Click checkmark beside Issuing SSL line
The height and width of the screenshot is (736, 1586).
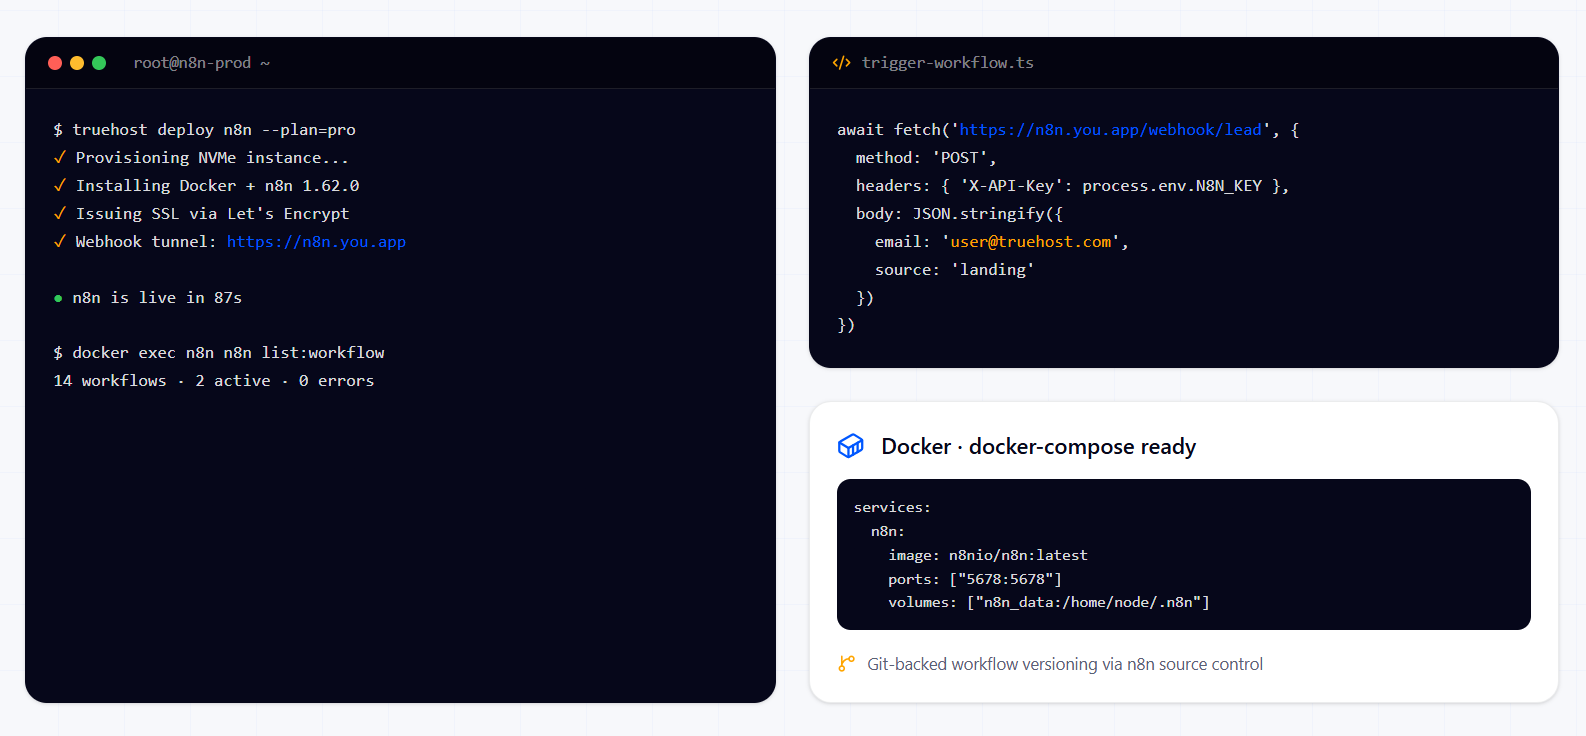60,213
